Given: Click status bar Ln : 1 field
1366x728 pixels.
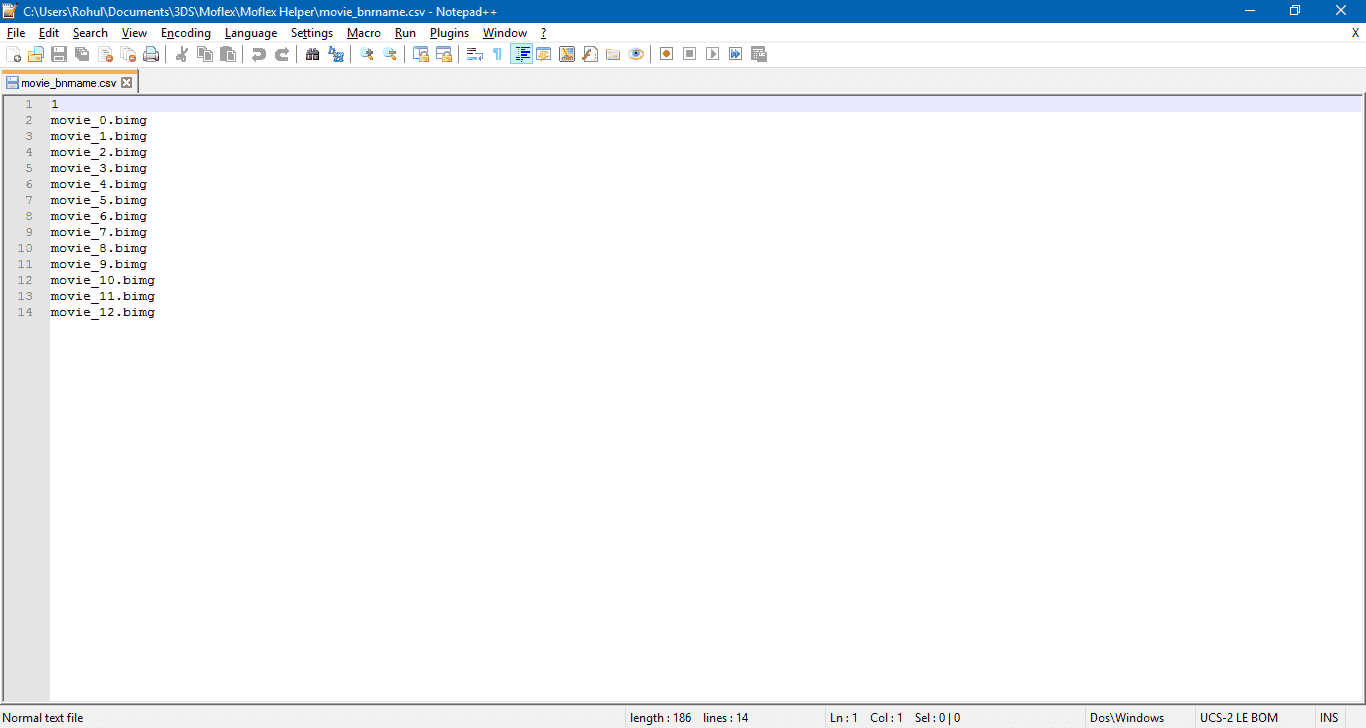Looking at the screenshot, I should coord(844,718).
